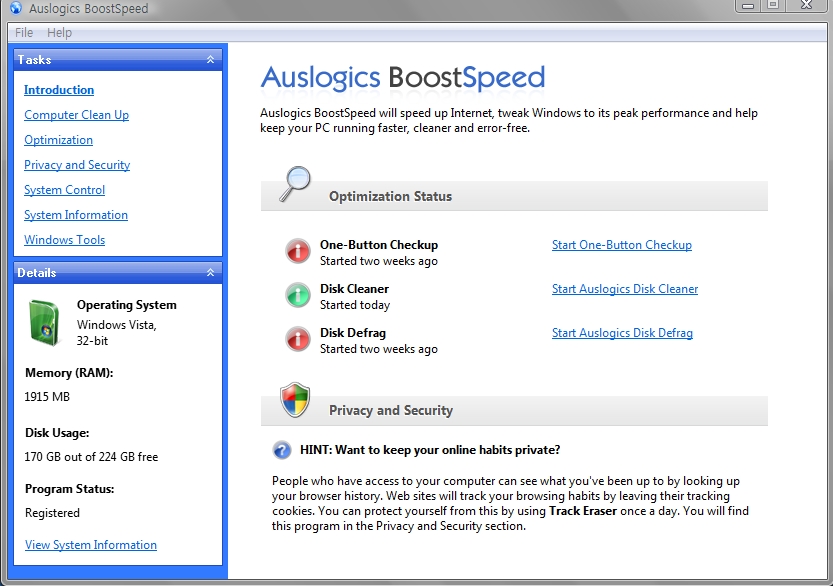Maximize the BoostSpeed window
This screenshot has width=833, height=586.
click(773, 5)
